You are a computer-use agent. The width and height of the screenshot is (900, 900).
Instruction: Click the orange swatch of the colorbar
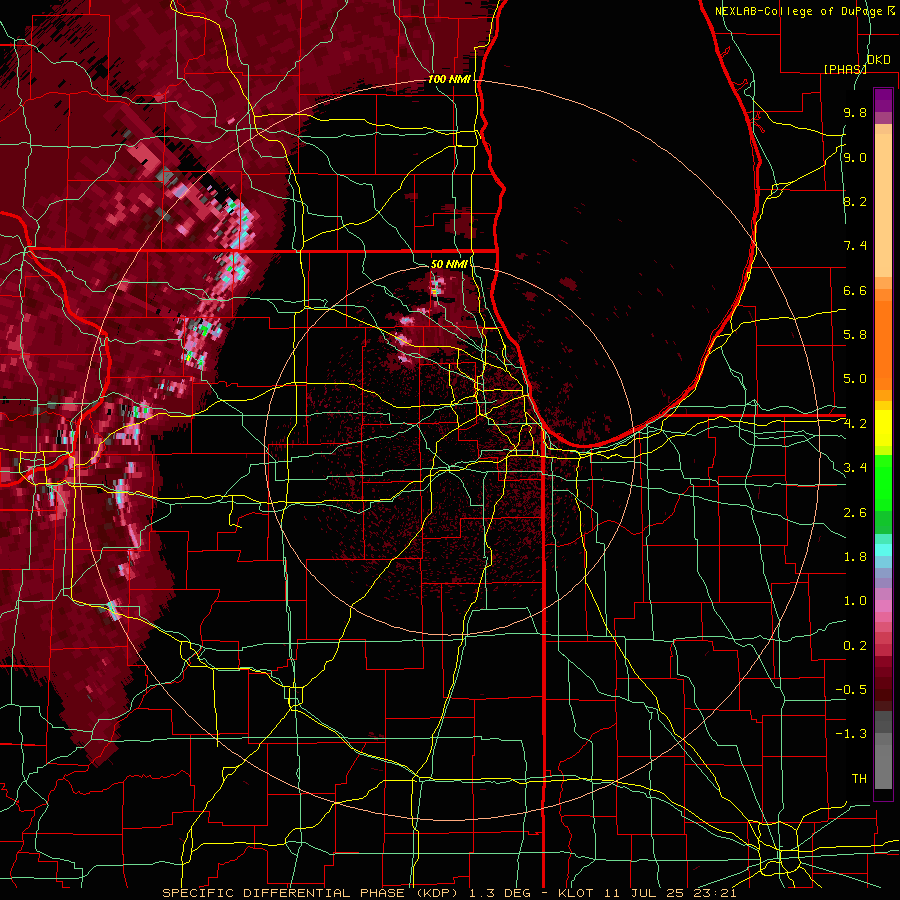[883, 344]
